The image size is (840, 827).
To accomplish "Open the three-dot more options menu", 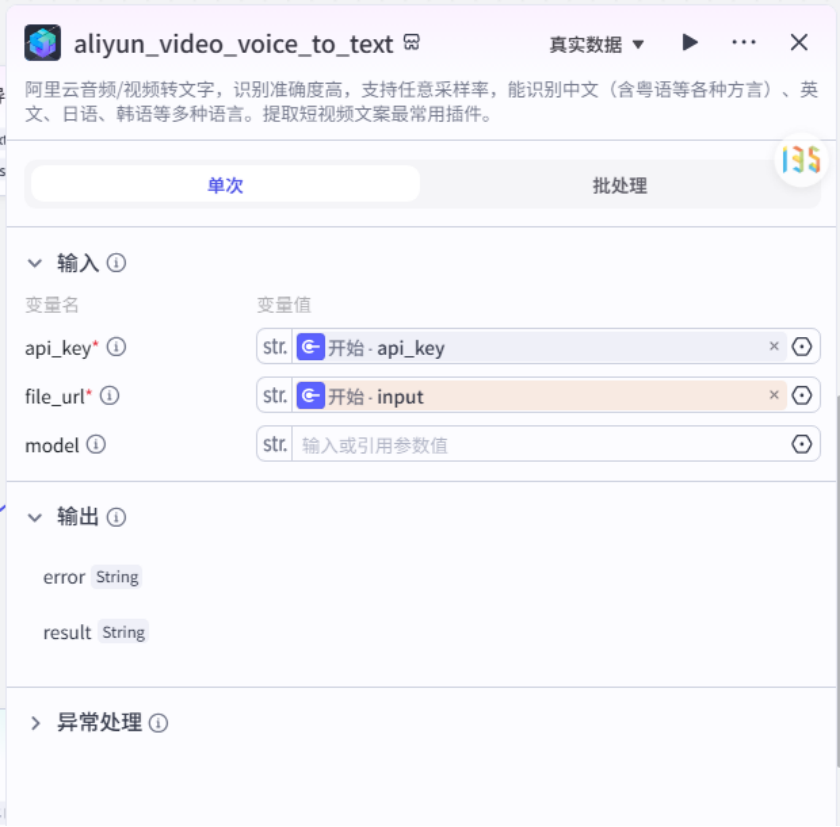I will 744,42.
